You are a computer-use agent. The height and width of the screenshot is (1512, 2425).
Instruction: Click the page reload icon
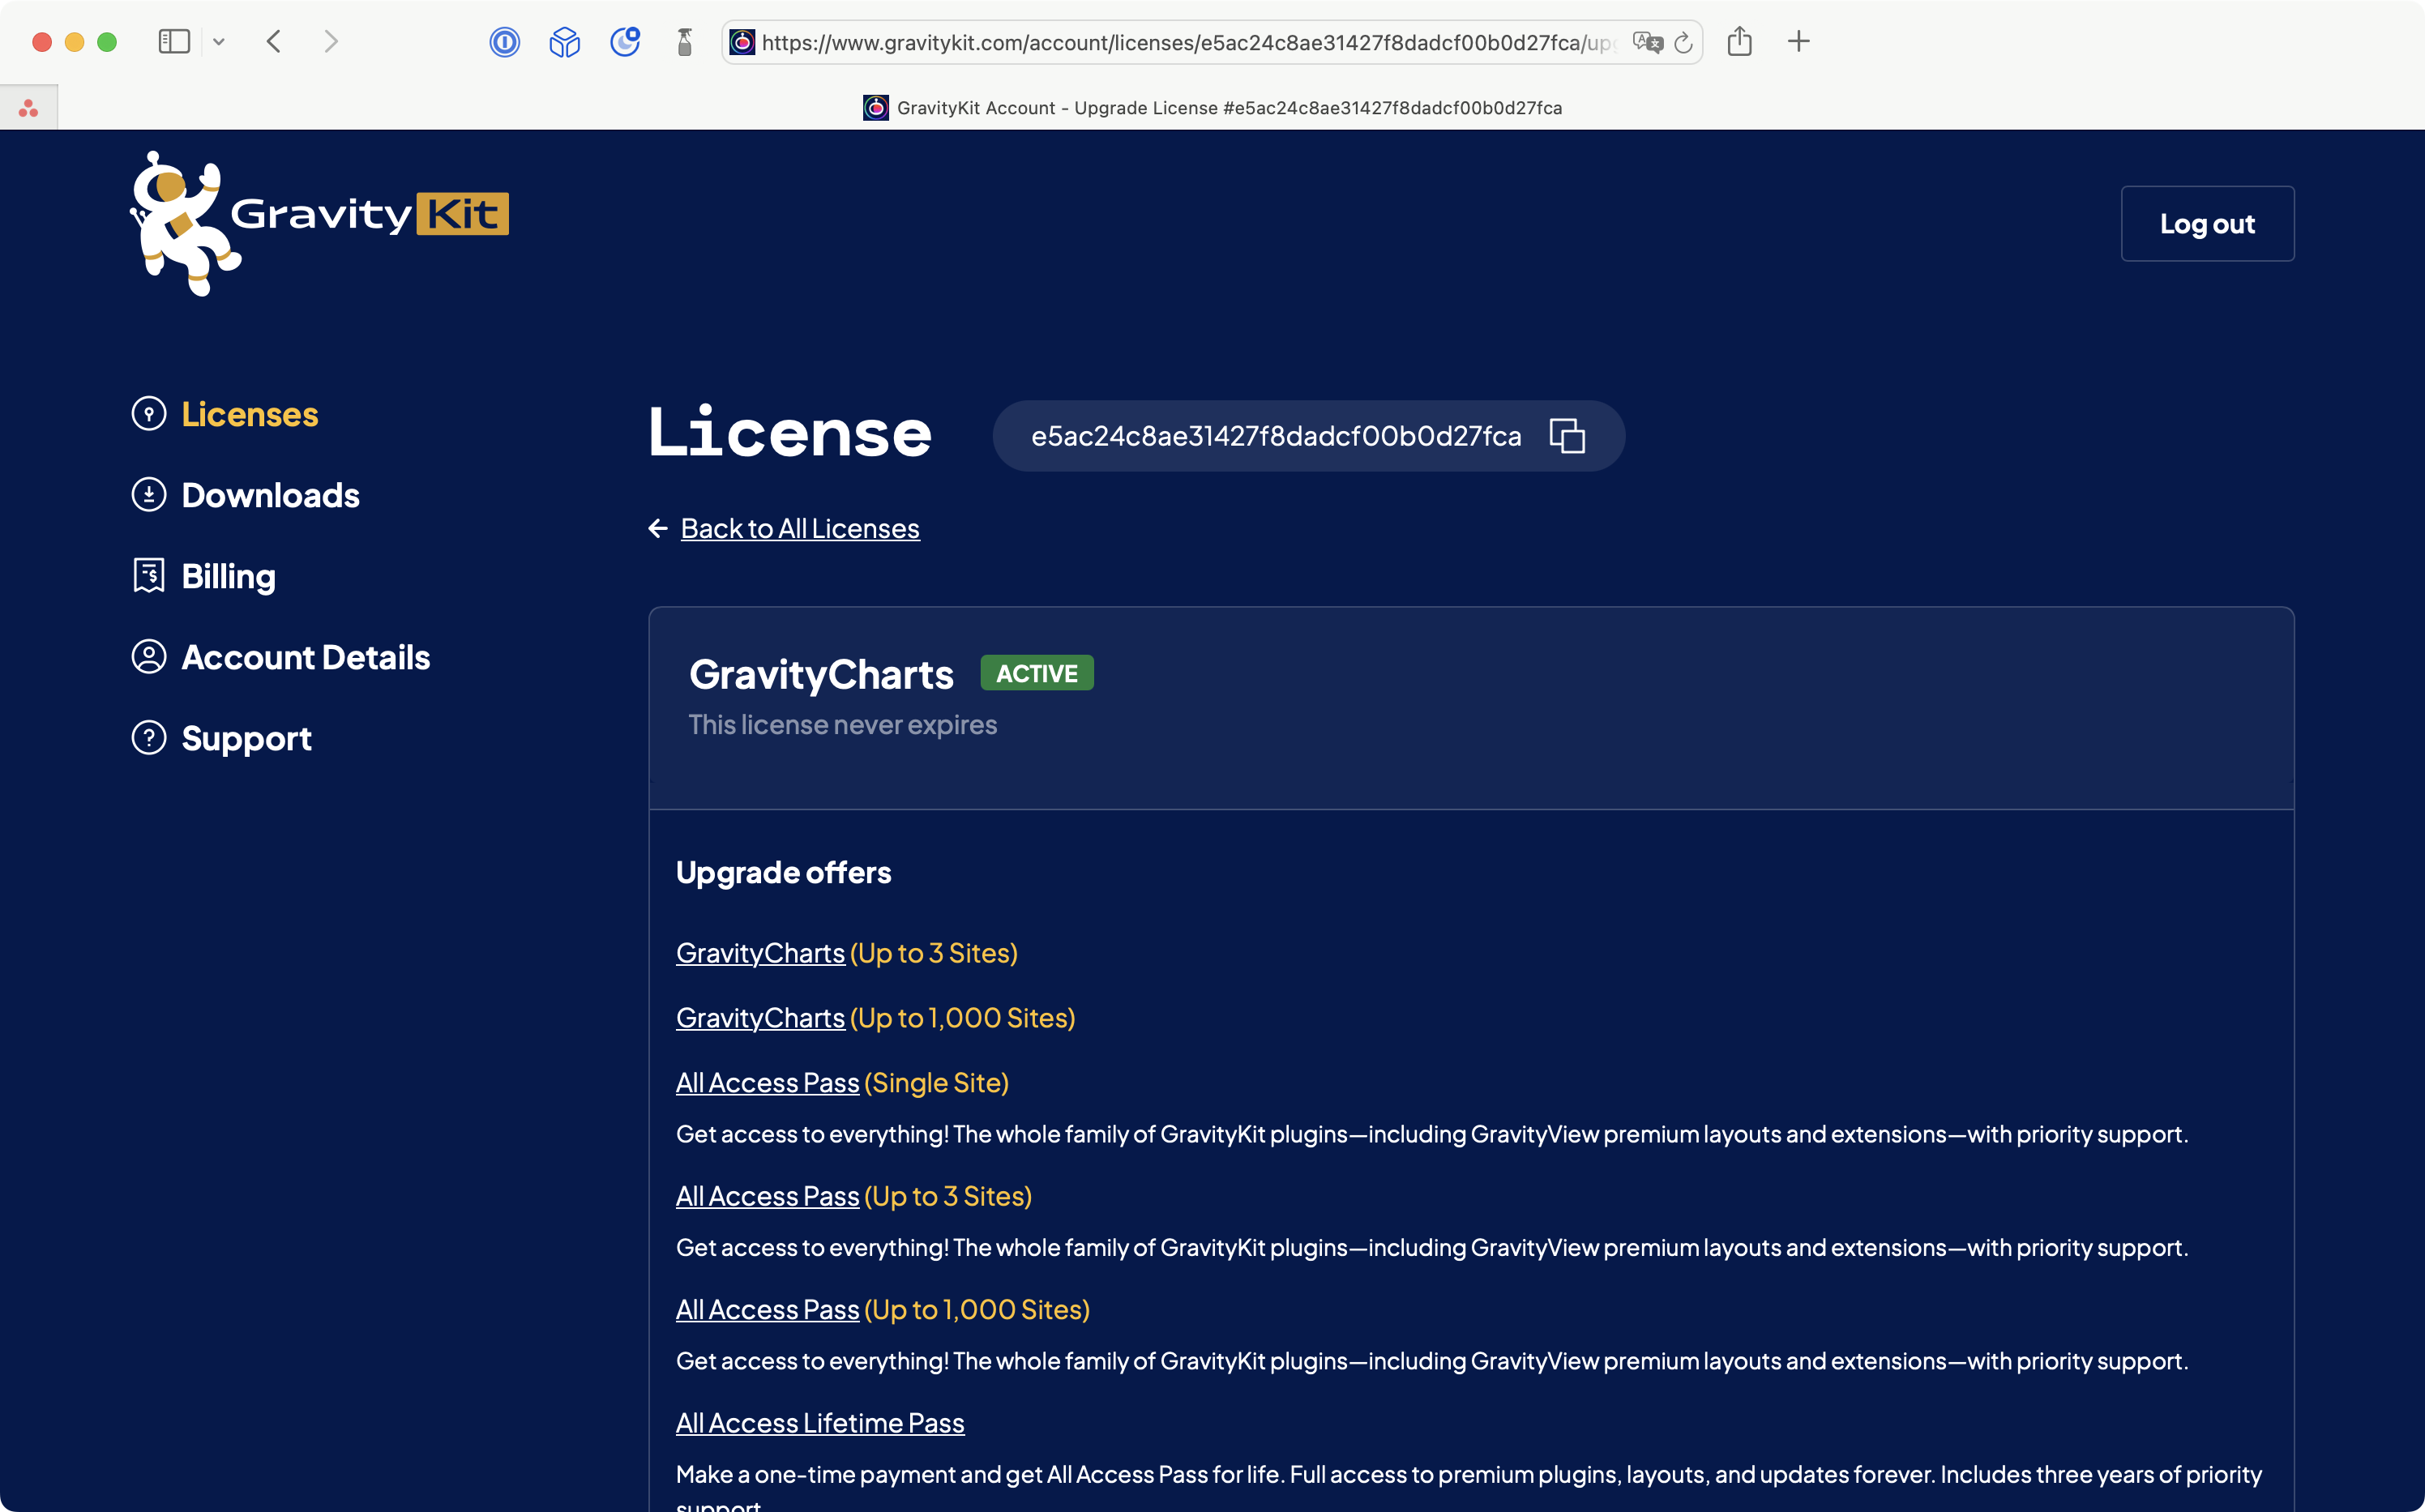pyautogui.click(x=1683, y=43)
